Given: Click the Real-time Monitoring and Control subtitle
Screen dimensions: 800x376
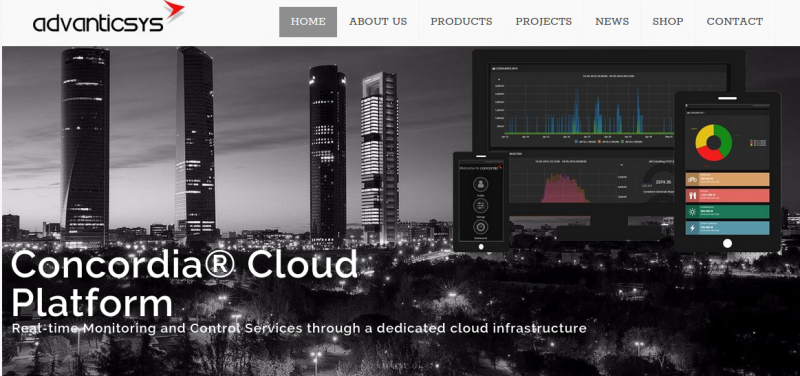Looking at the screenshot, I should tap(299, 328).
